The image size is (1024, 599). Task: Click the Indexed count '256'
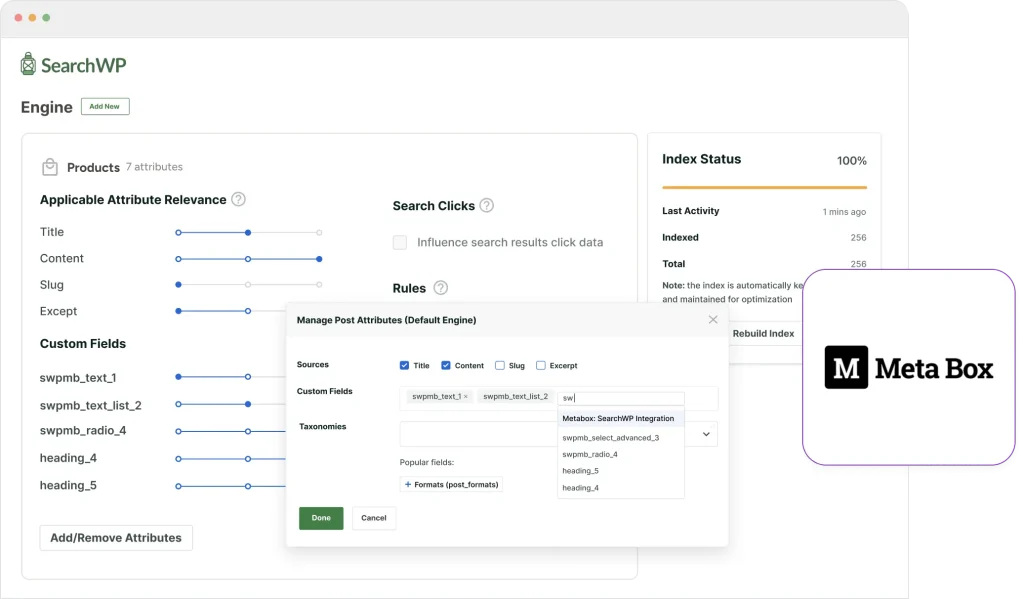pyautogui.click(x=858, y=238)
